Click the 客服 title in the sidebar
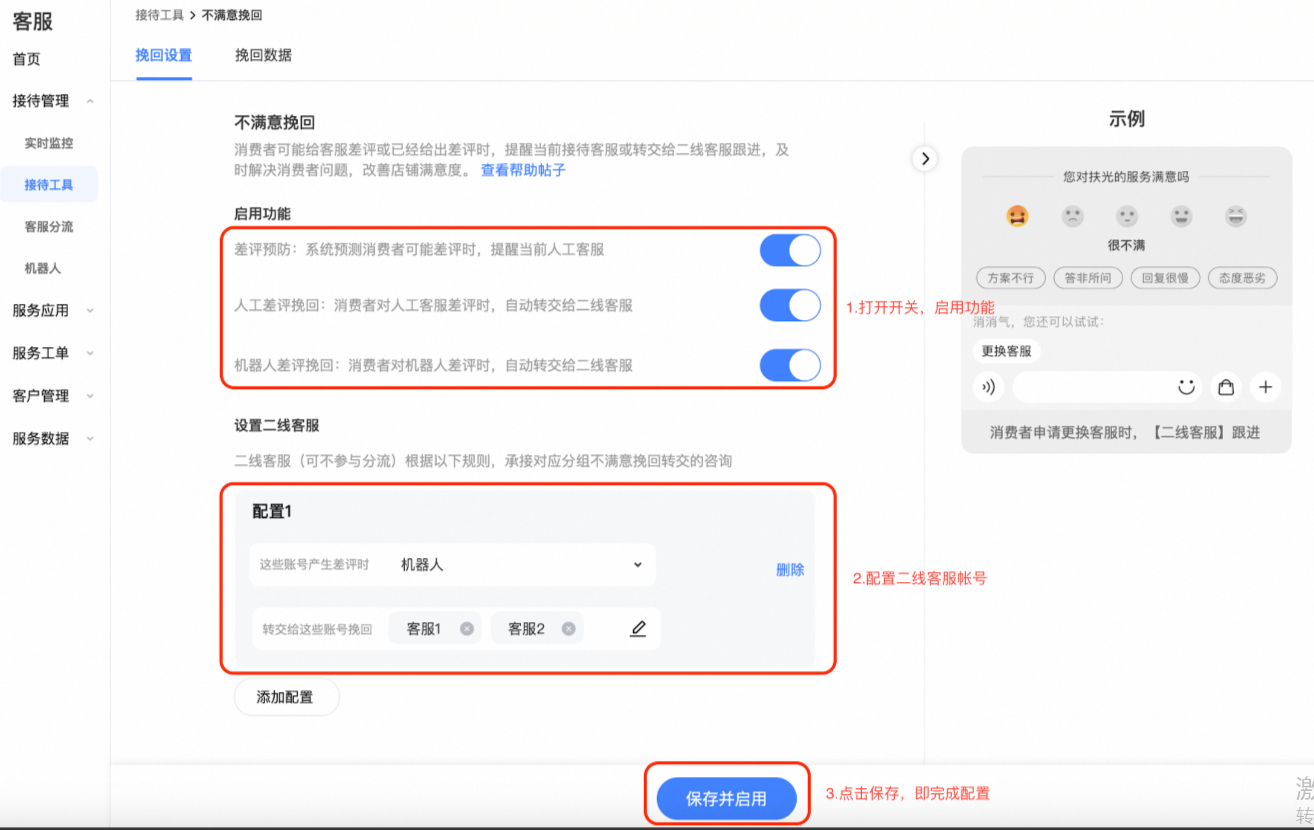 pyautogui.click(x=33, y=21)
